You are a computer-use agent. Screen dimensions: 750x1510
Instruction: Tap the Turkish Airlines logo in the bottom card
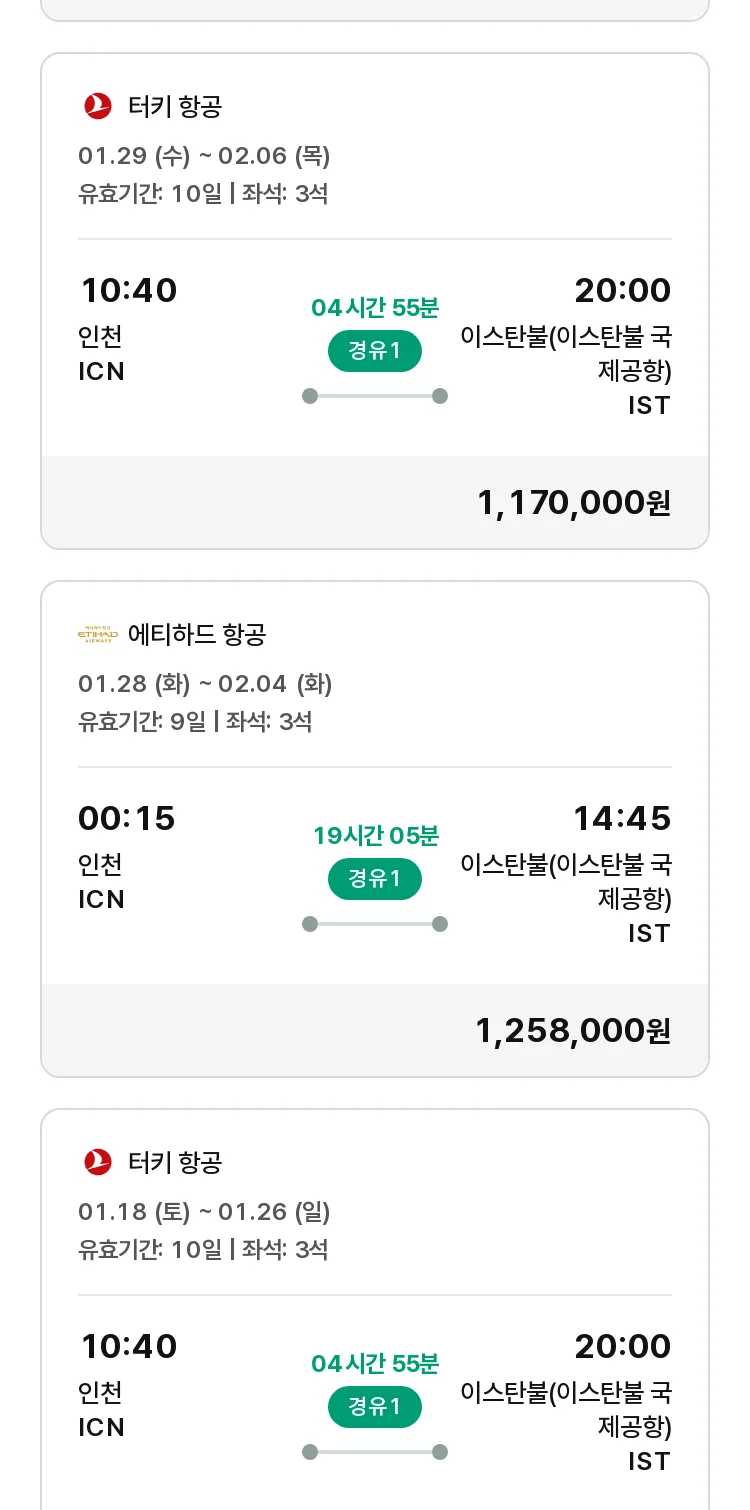click(x=98, y=1161)
